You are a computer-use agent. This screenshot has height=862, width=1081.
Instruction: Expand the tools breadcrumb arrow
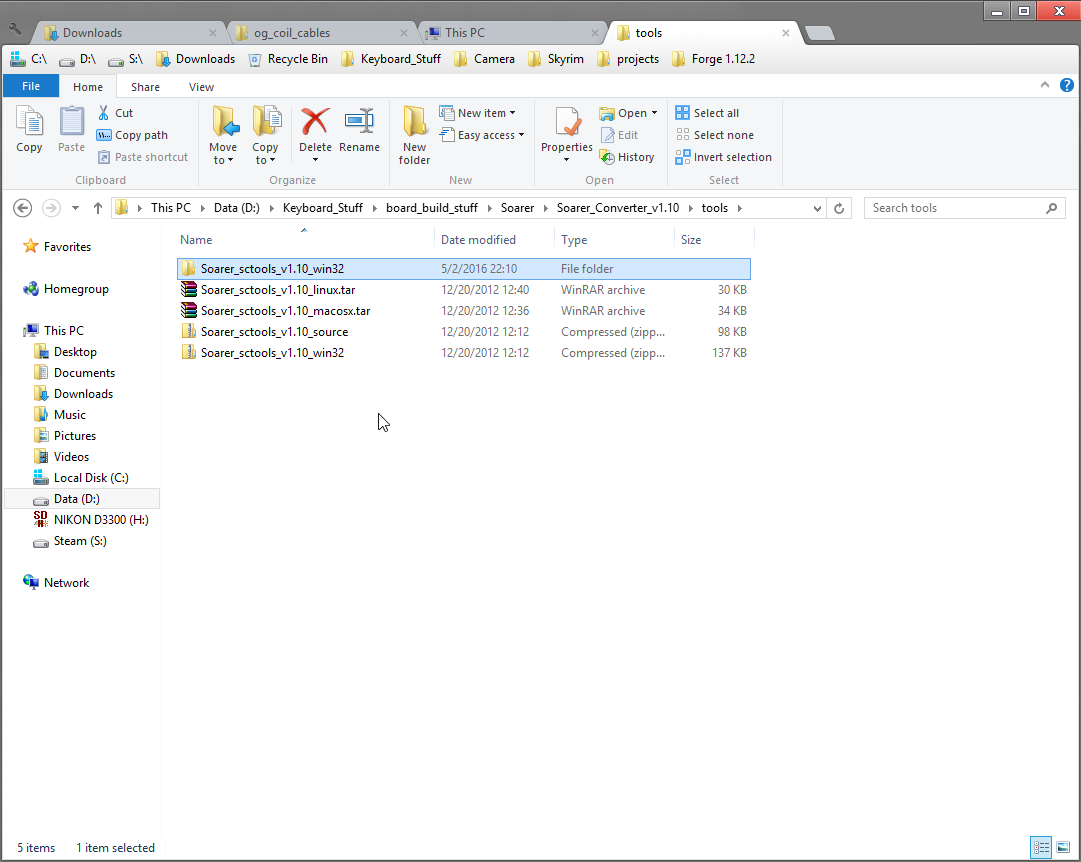740,208
